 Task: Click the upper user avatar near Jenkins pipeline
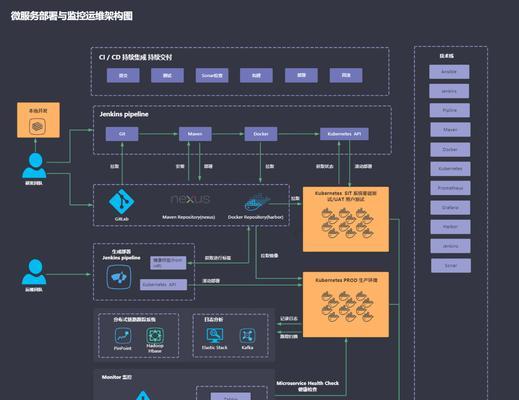point(34,165)
